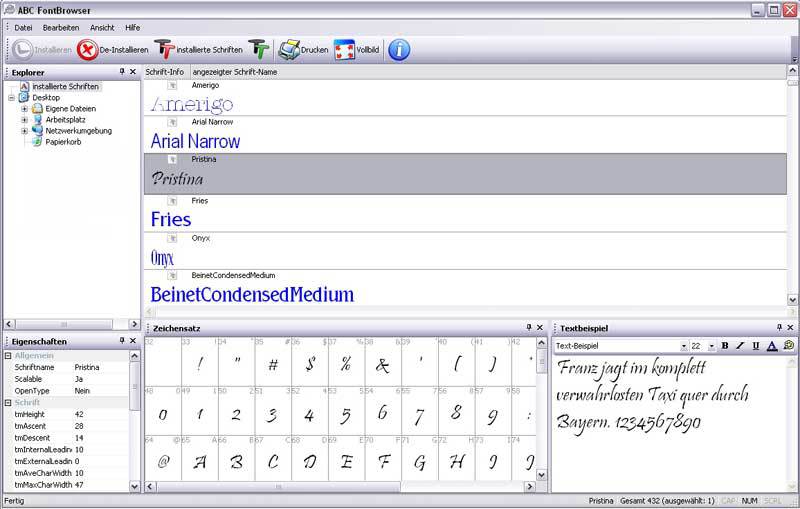Open the blue info icon
The image size is (800, 509).
tap(399, 50)
